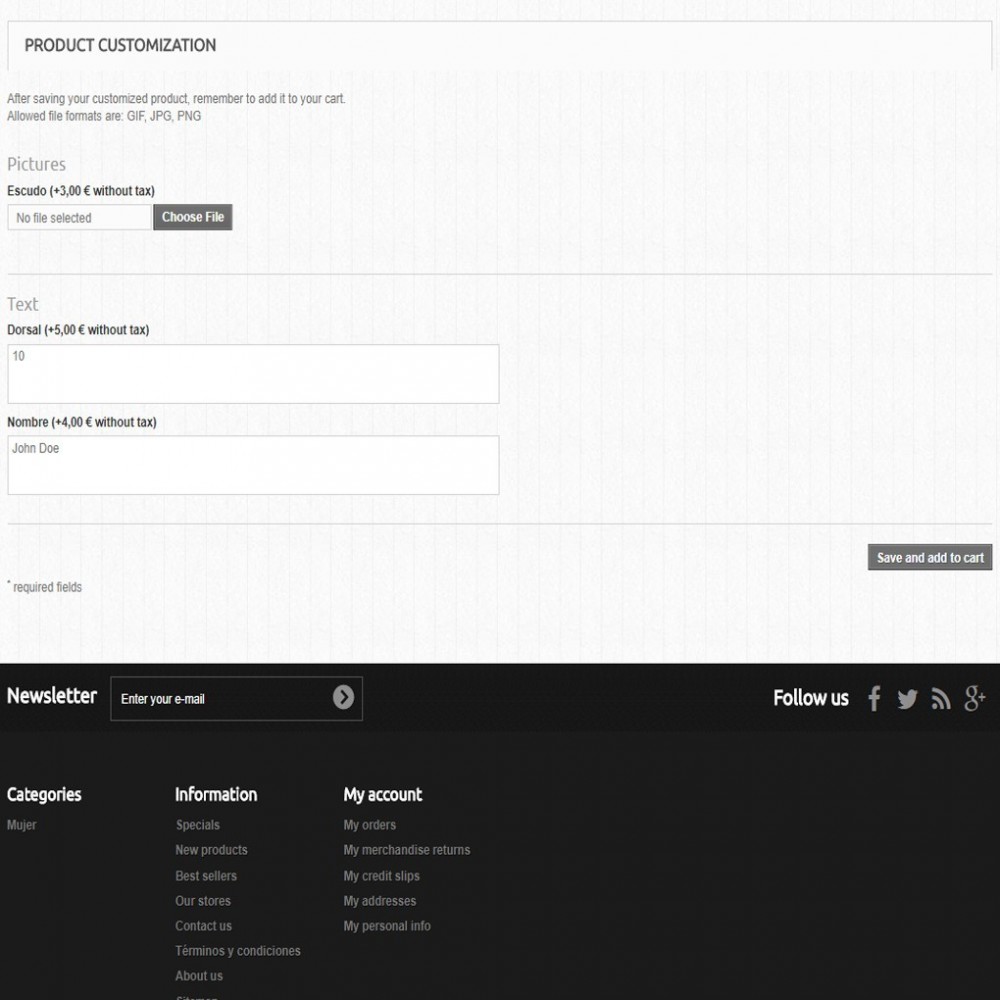The image size is (1000, 1000).
Task: Follow the store on Facebook
Action: tap(874, 699)
